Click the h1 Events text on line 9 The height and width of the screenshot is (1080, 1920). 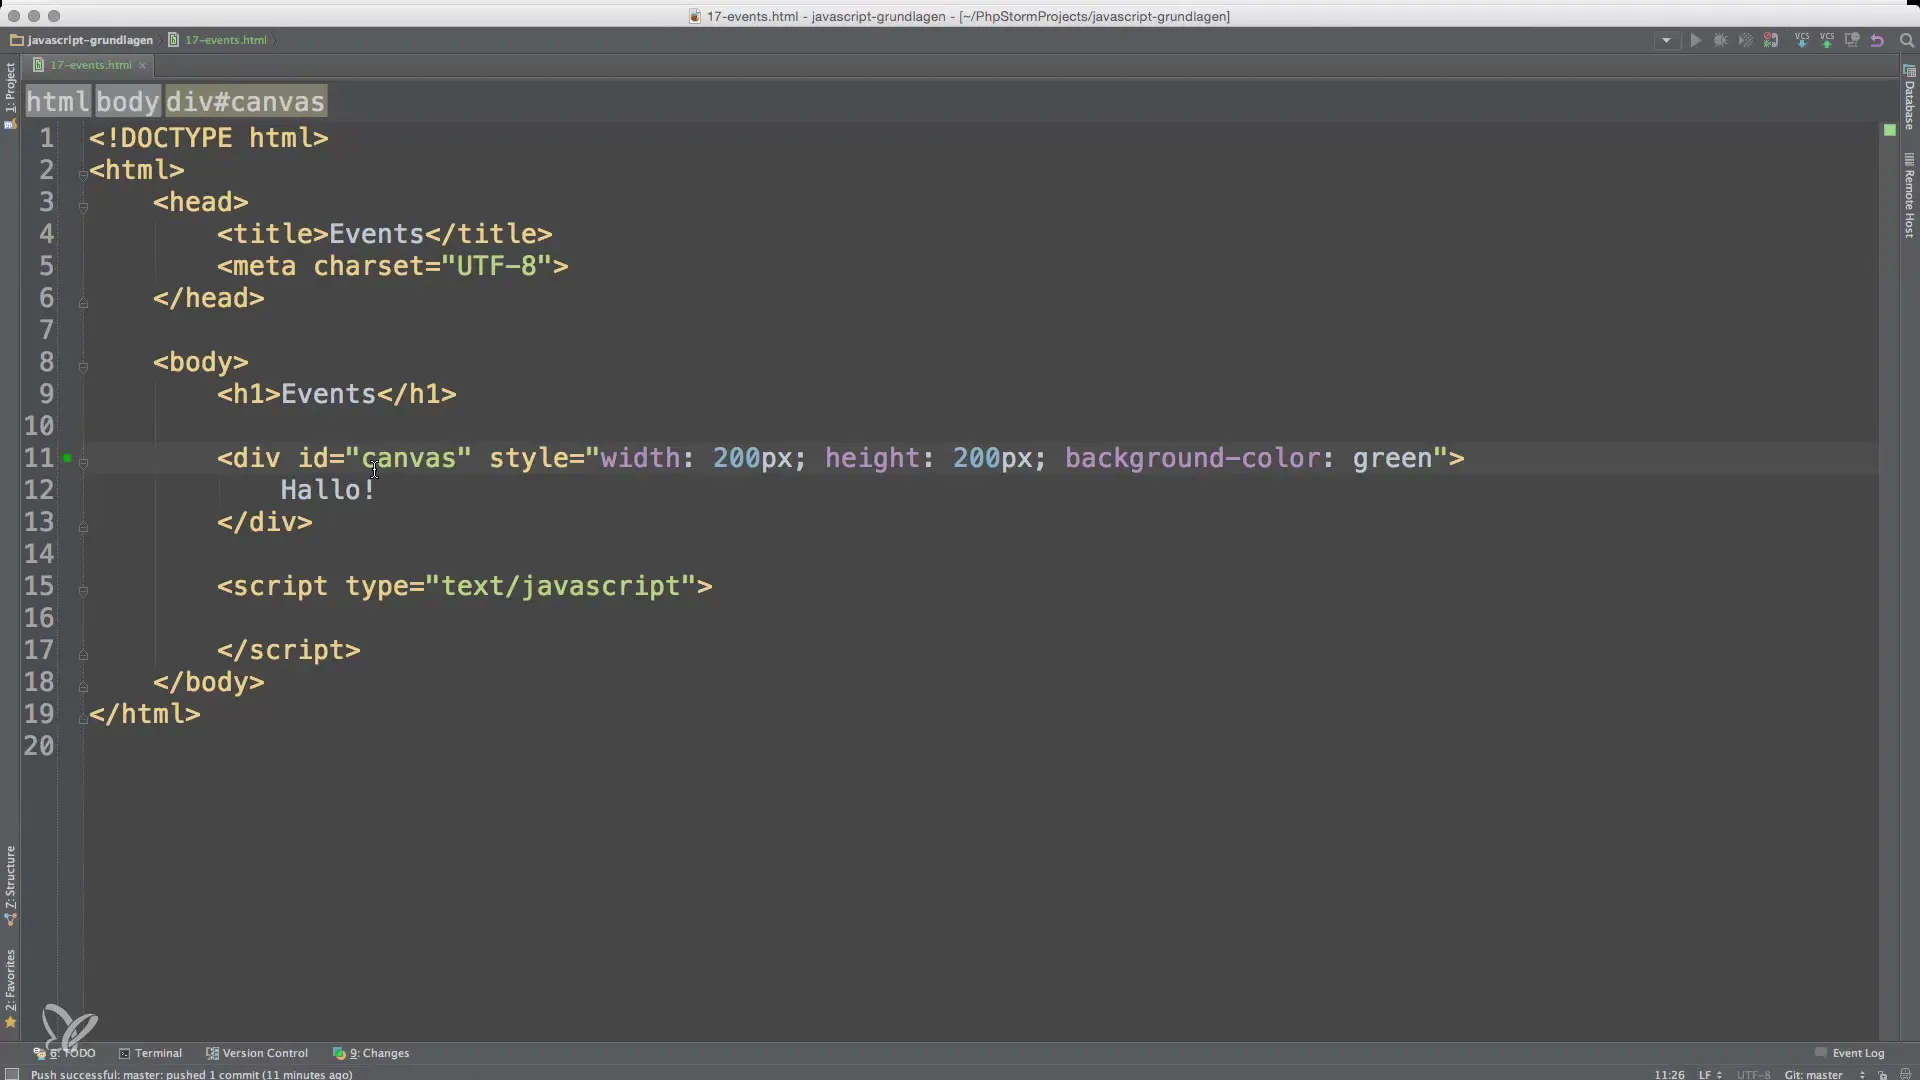point(328,394)
